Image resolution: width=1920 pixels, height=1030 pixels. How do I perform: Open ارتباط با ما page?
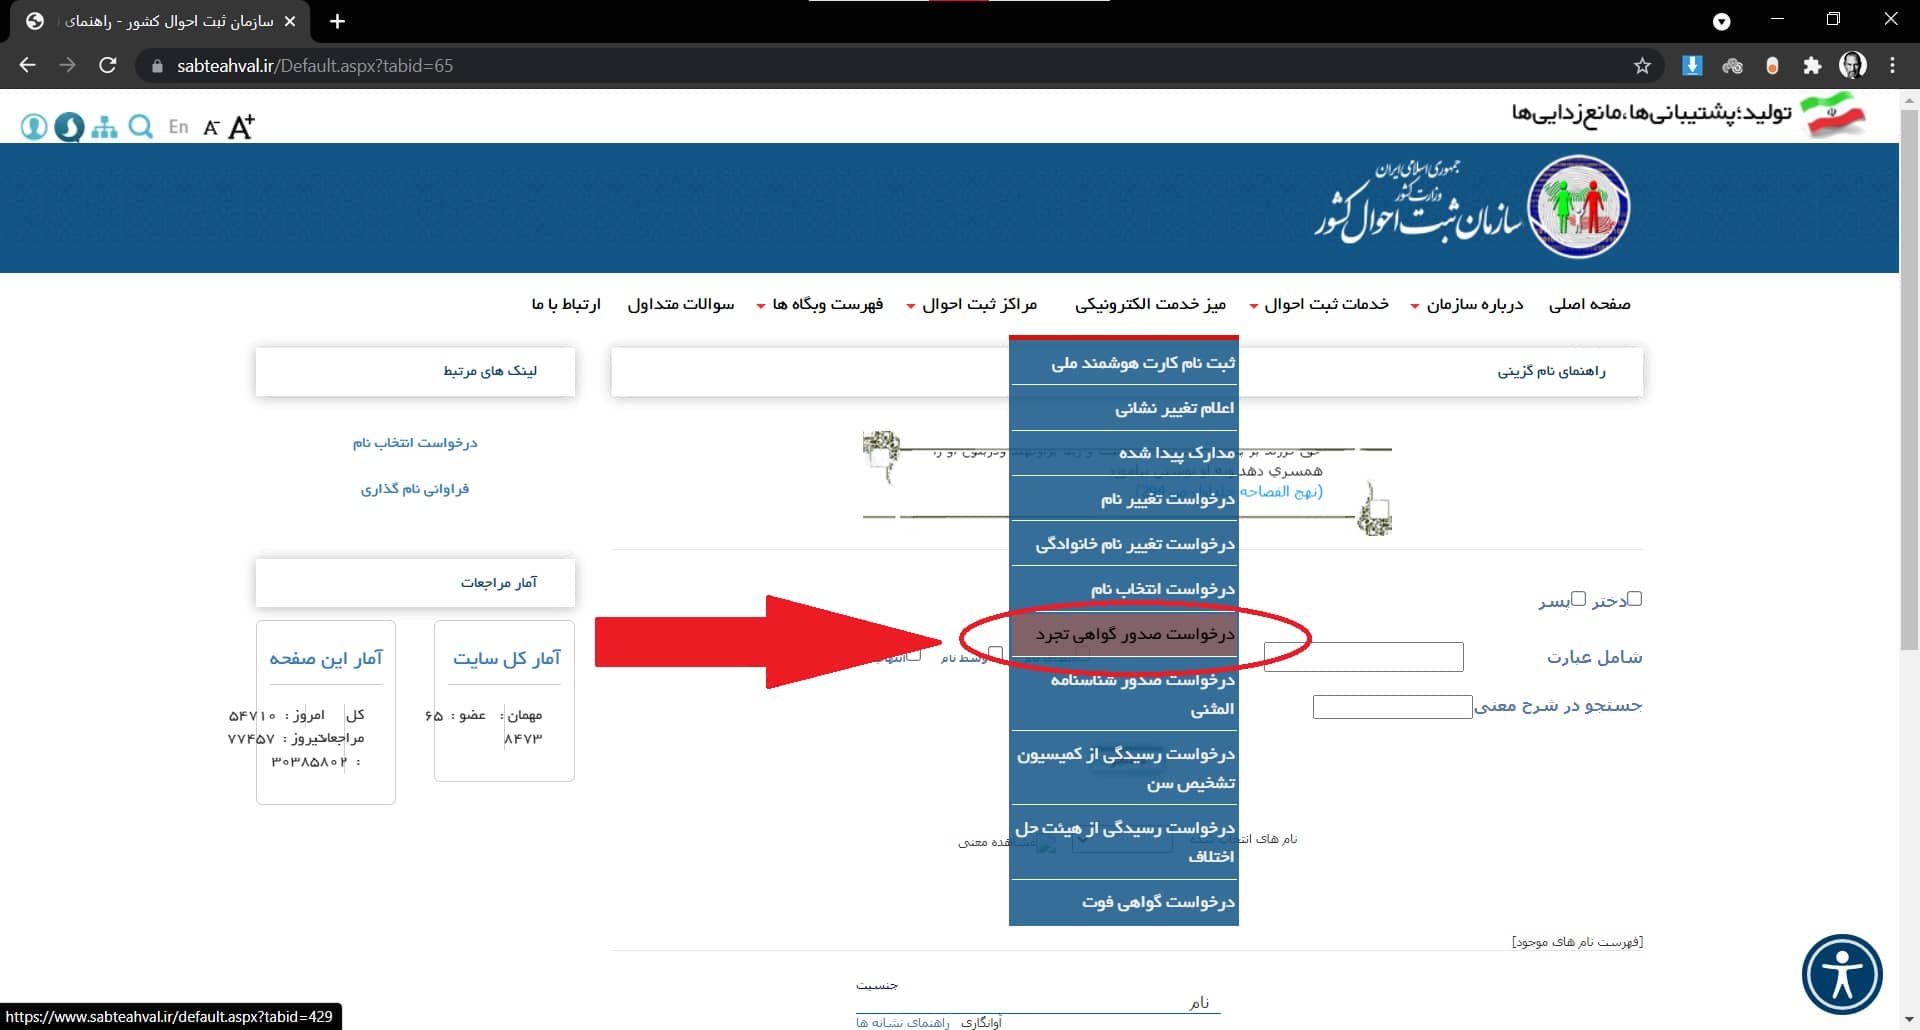(x=566, y=304)
